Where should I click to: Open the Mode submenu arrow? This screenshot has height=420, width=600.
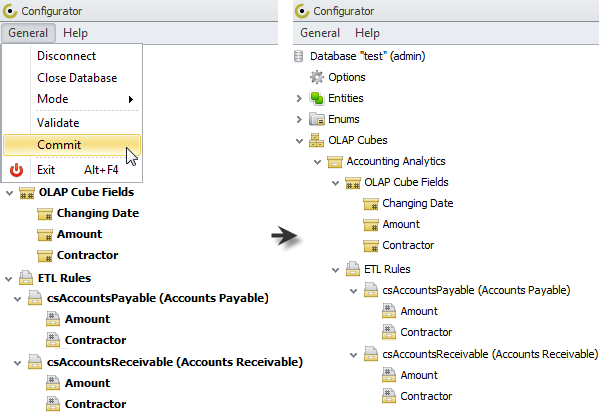[x=131, y=100]
